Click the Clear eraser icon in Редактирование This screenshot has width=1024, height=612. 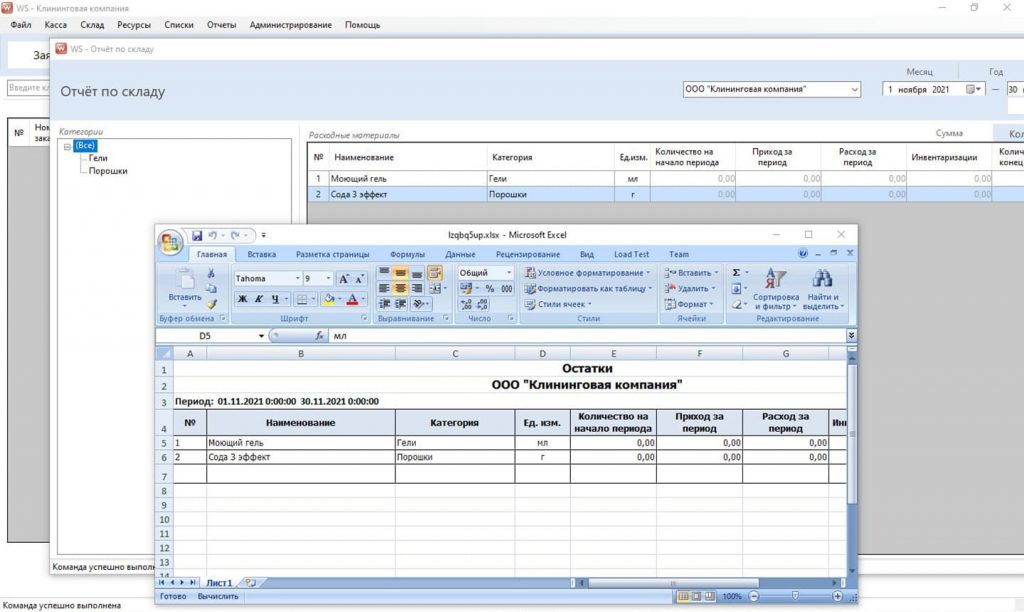point(736,304)
